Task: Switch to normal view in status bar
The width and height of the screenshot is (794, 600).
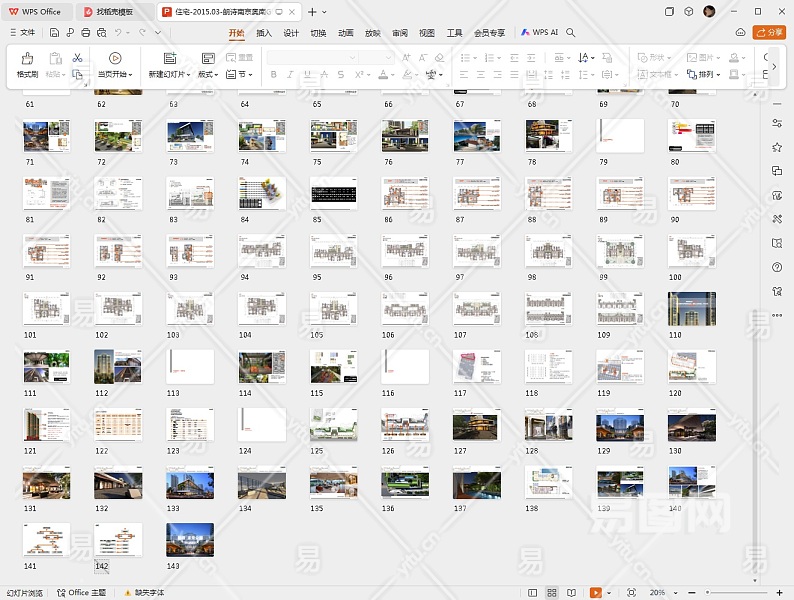Action: click(534, 592)
